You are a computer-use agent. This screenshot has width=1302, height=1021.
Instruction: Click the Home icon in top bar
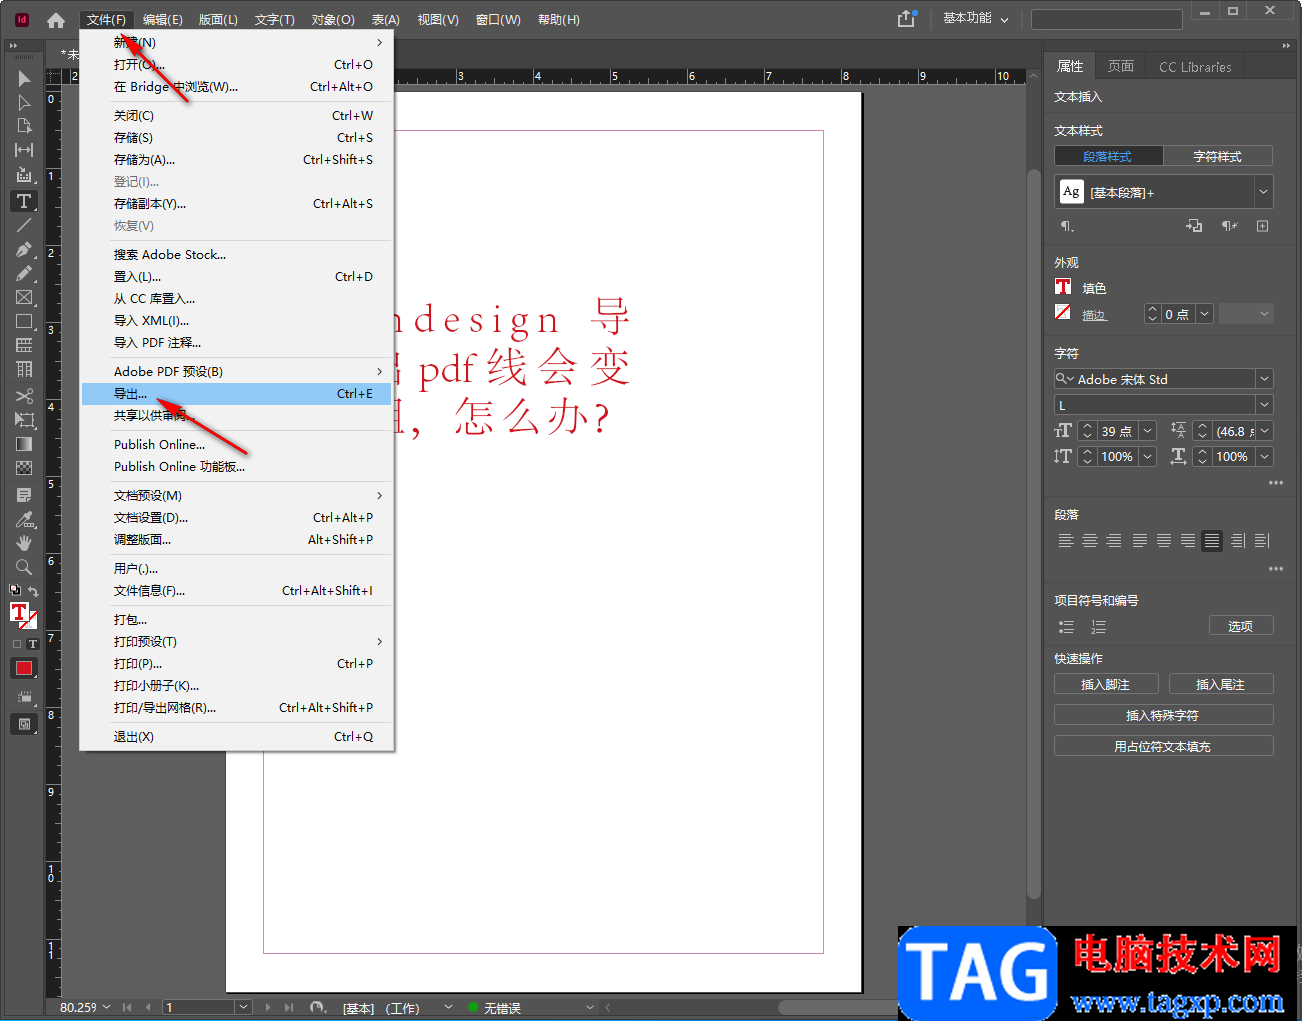coord(56,20)
